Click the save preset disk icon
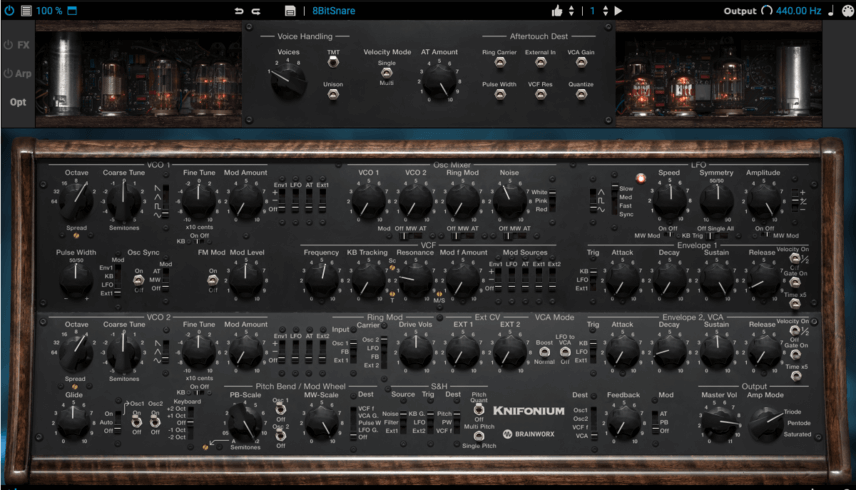The width and height of the screenshot is (856, 490). (290, 11)
